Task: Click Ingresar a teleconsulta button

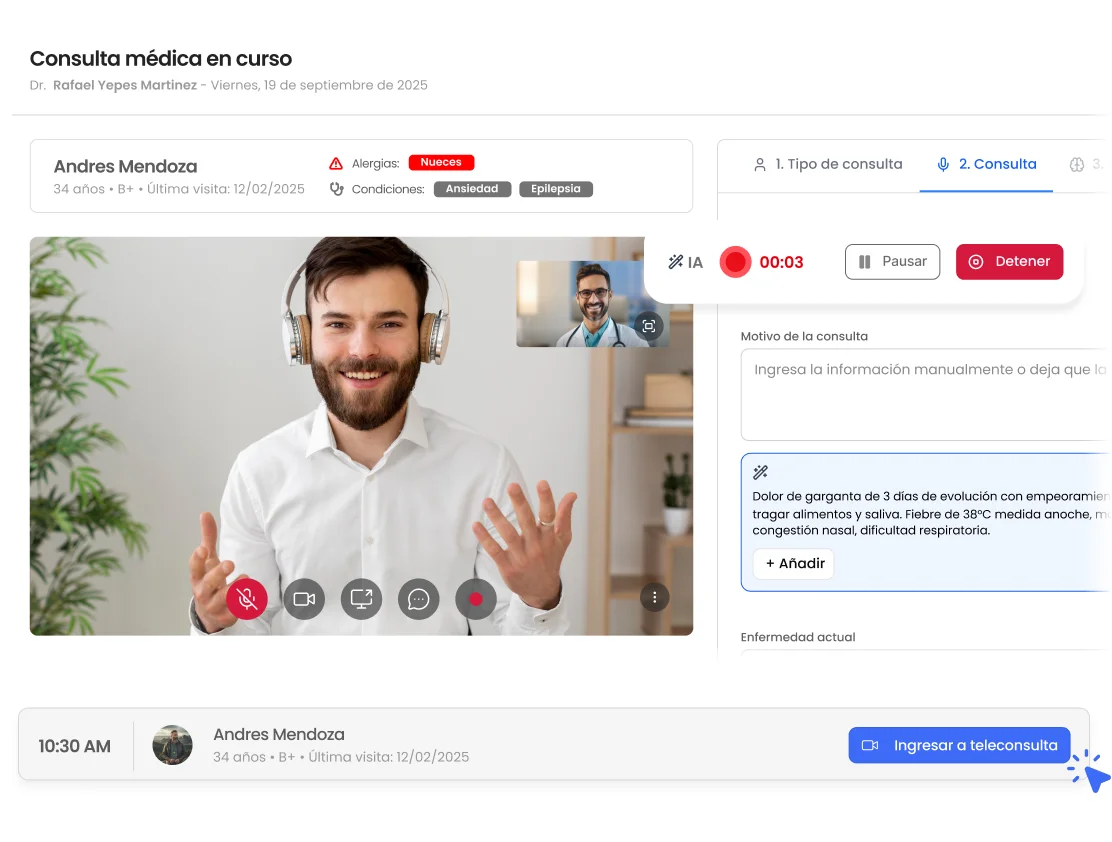Action: click(x=959, y=745)
